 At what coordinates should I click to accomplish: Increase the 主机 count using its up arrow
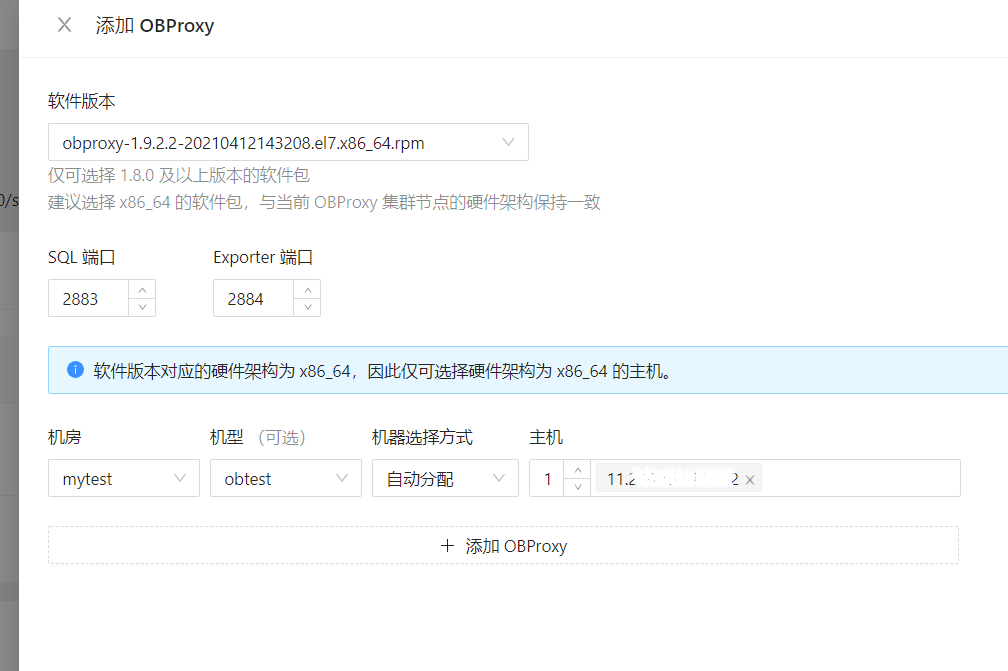[x=578, y=470]
